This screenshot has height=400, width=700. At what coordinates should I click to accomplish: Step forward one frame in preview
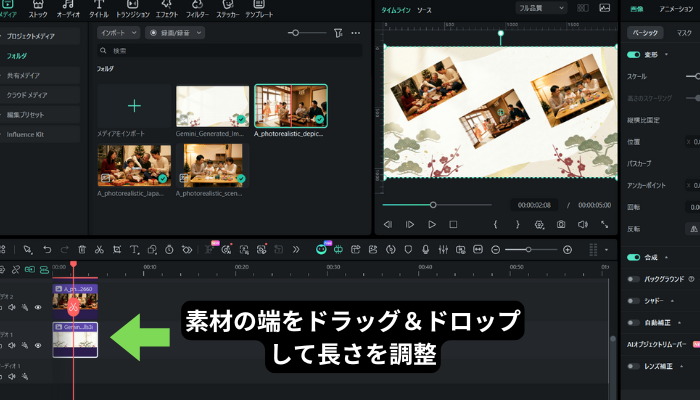click(x=409, y=224)
